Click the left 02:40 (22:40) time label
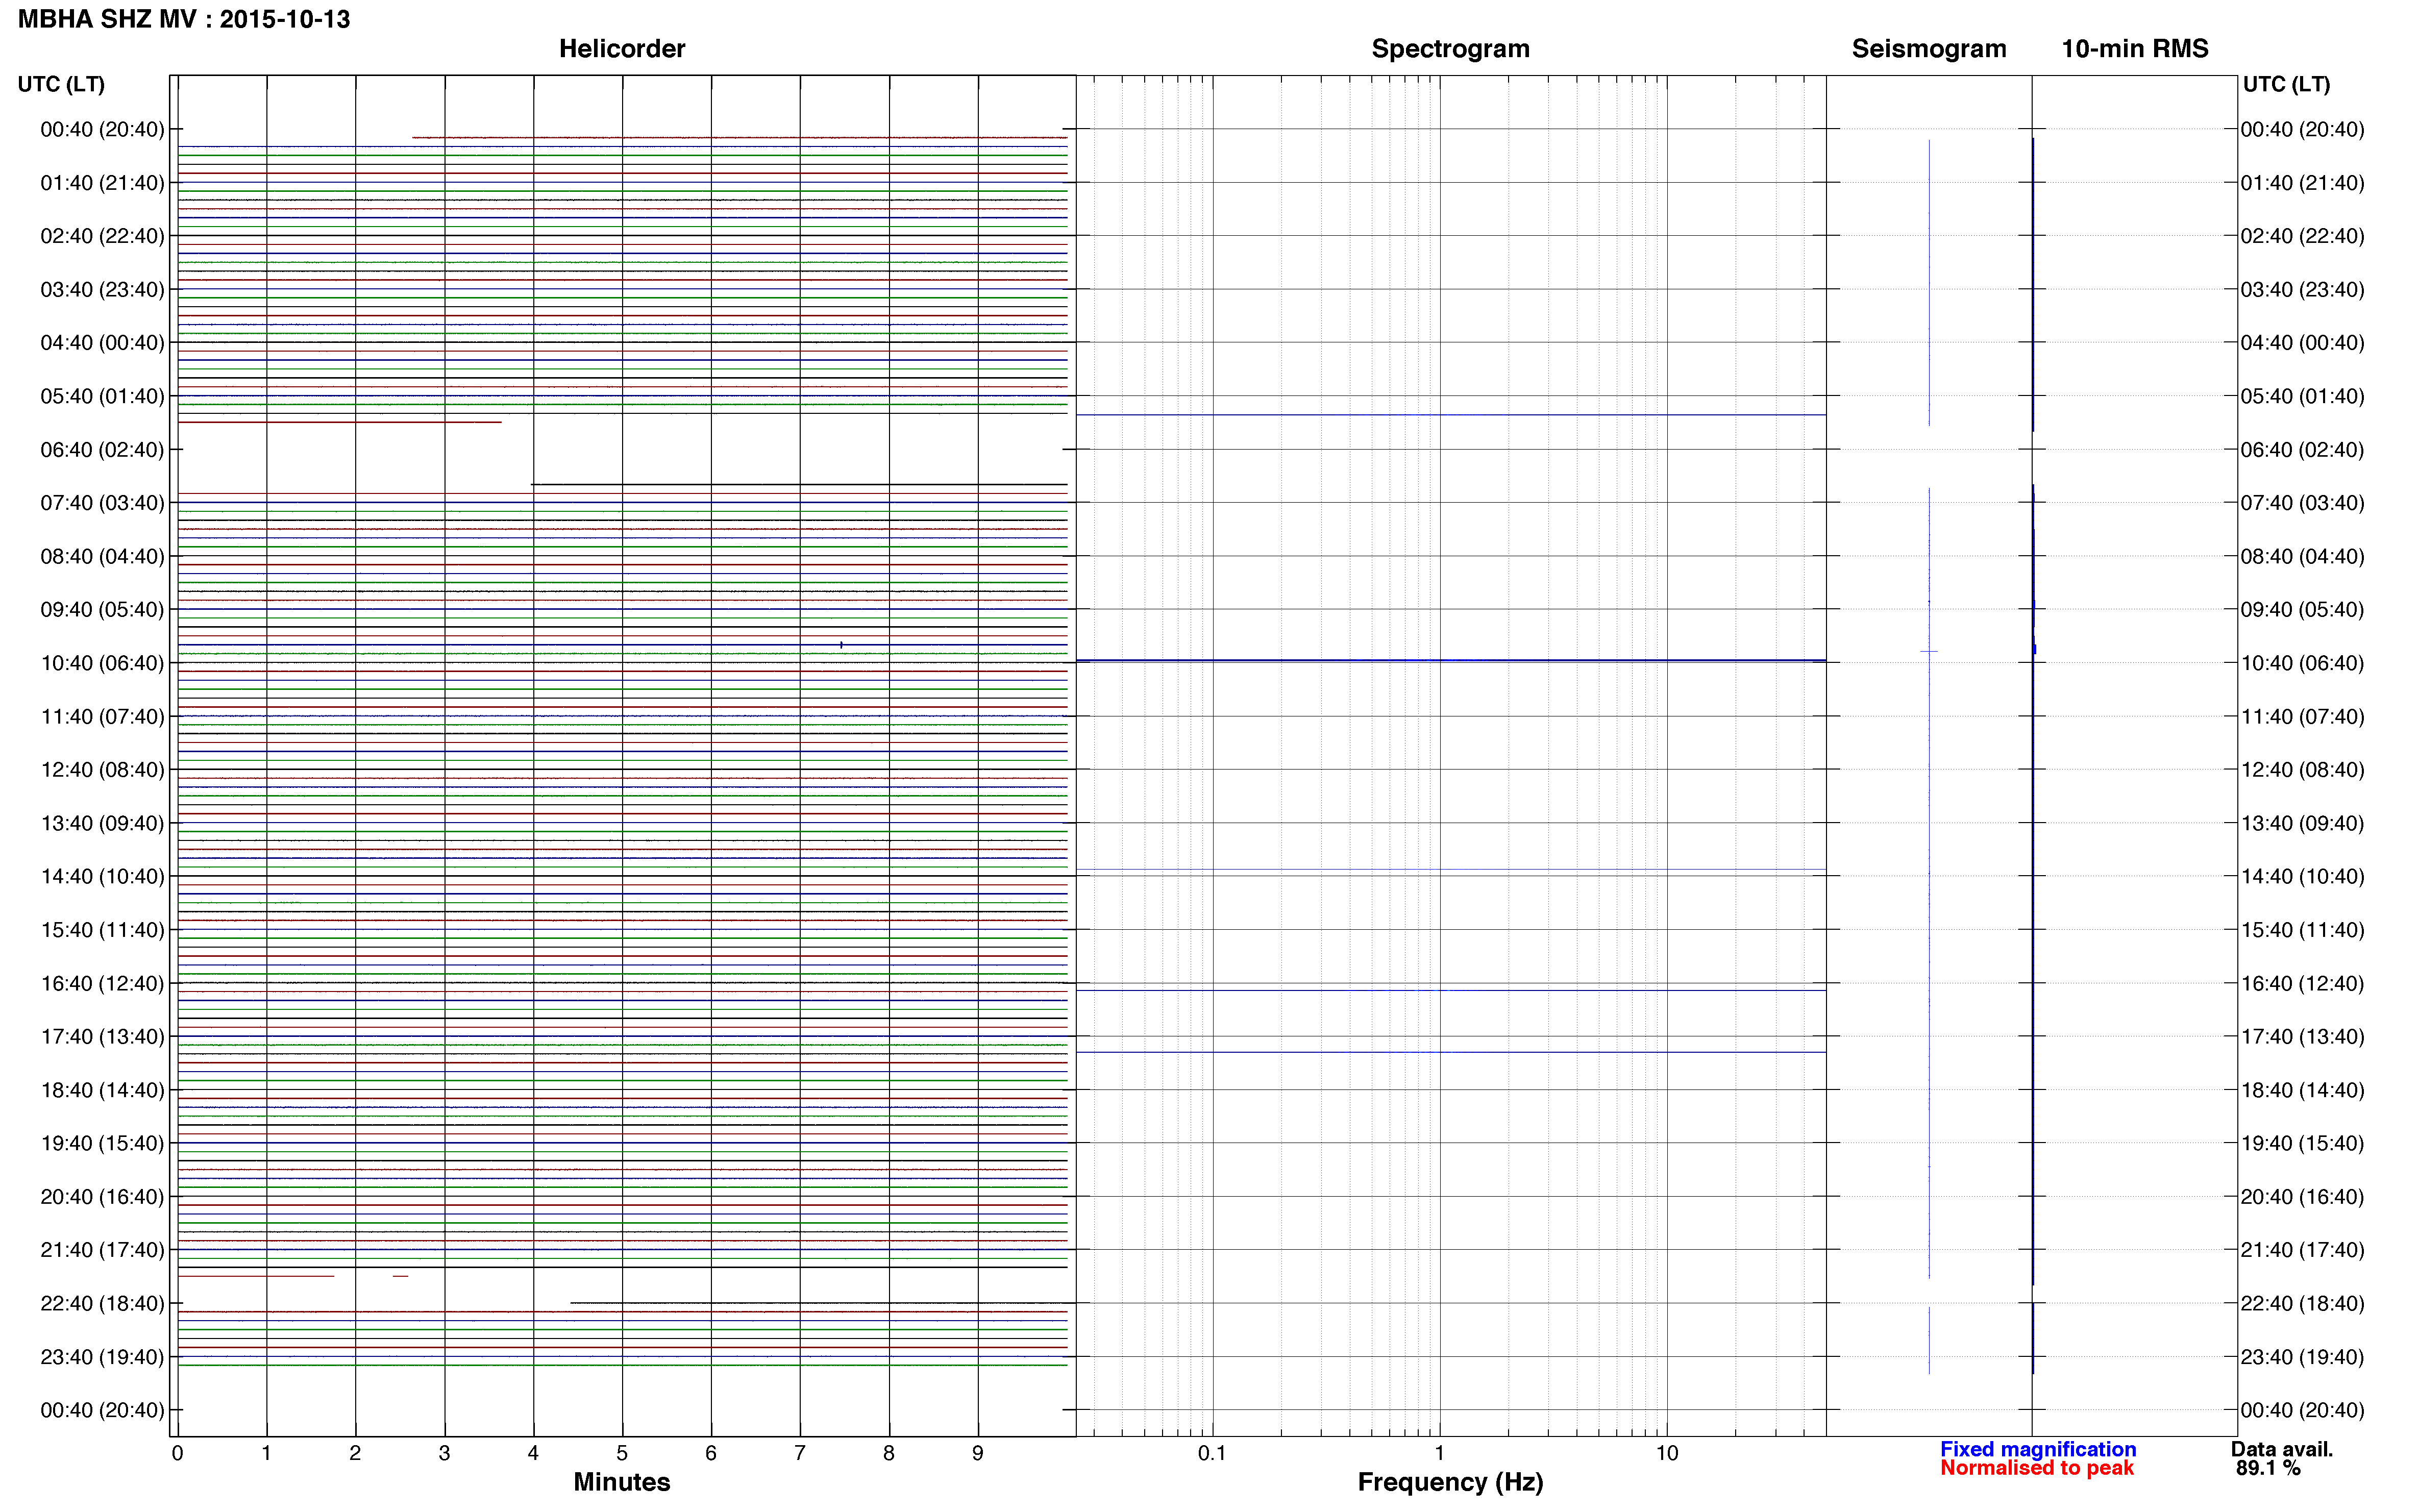2419x1512 pixels. (102, 236)
